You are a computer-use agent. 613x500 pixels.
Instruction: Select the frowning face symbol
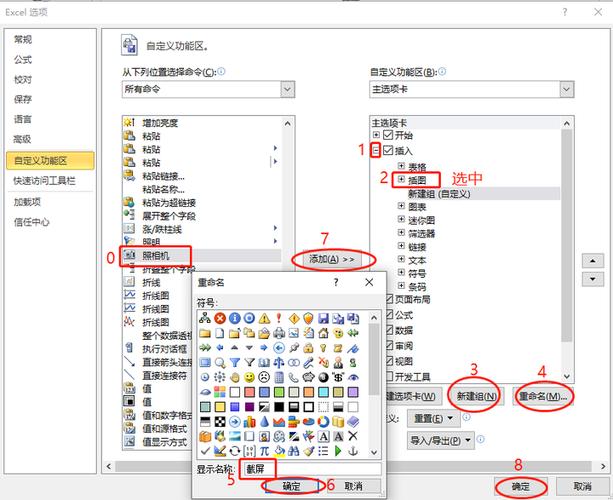click(264, 377)
